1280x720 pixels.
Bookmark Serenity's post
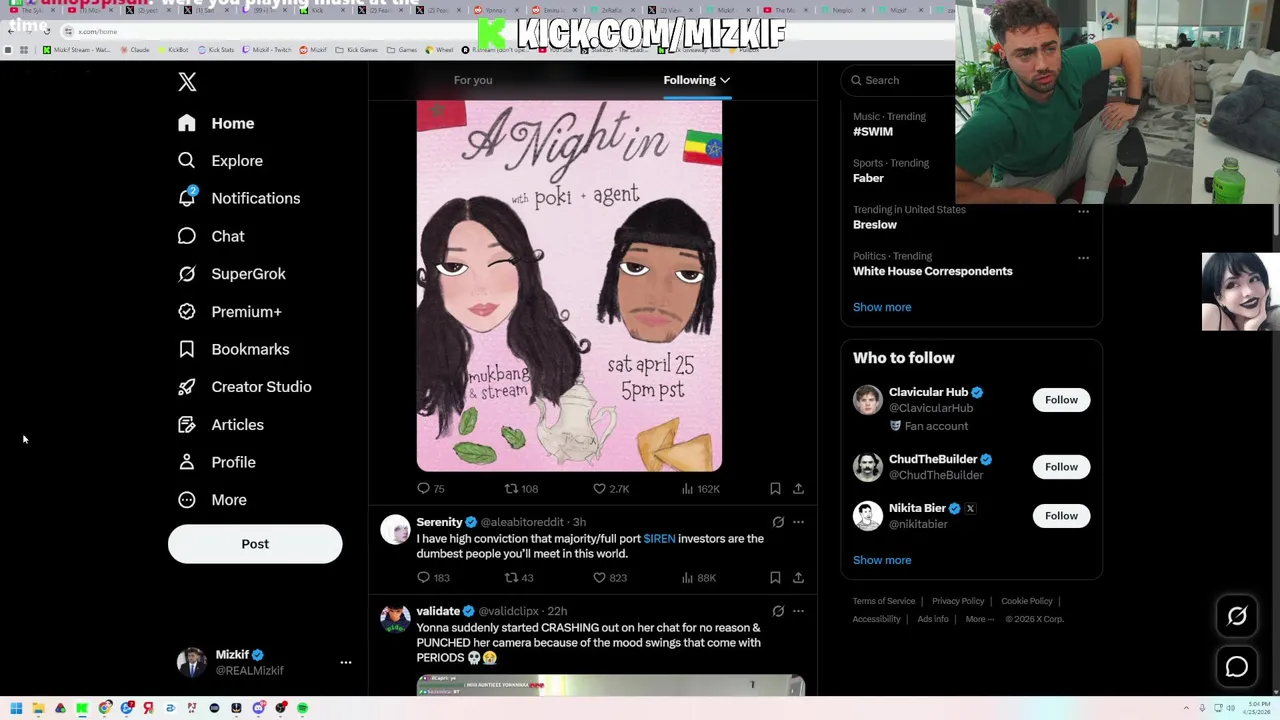point(775,578)
